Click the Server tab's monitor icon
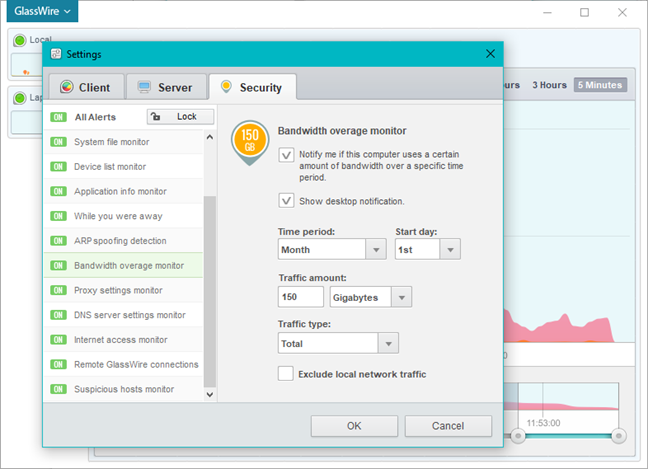Viewport: 648px width, 469px height. tap(144, 87)
